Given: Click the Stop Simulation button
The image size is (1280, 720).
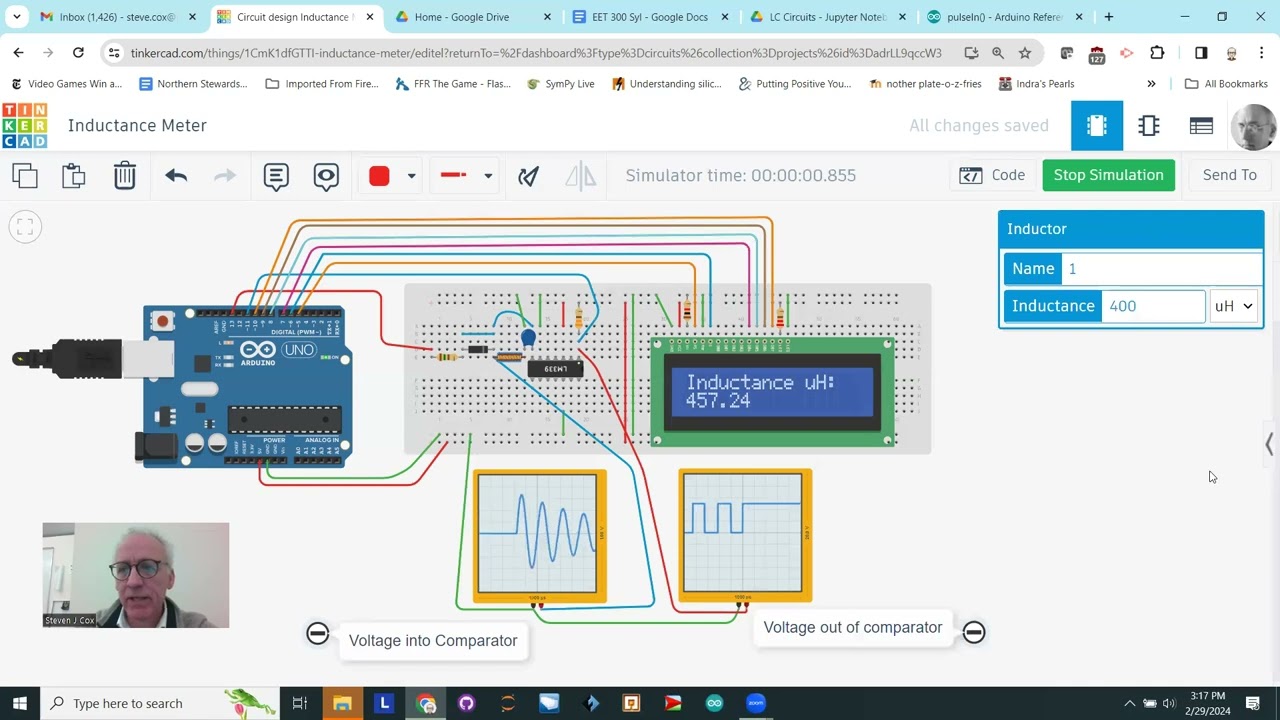Looking at the screenshot, I should (x=1108, y=175).
